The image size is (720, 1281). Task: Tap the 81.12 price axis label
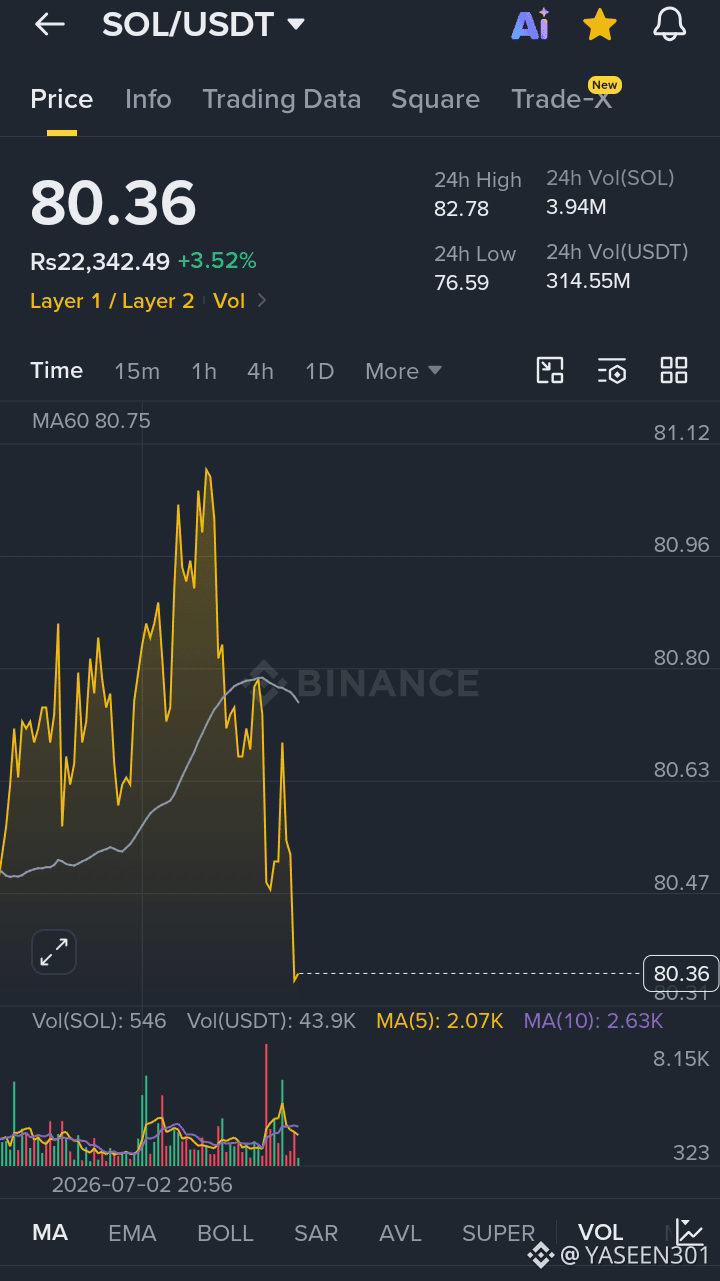681,432
